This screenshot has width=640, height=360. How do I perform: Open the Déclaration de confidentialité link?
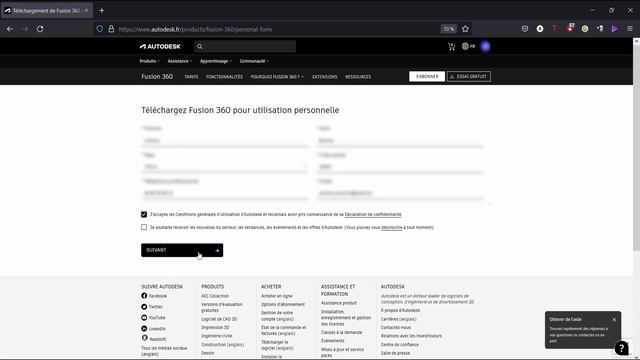[373, 214]
